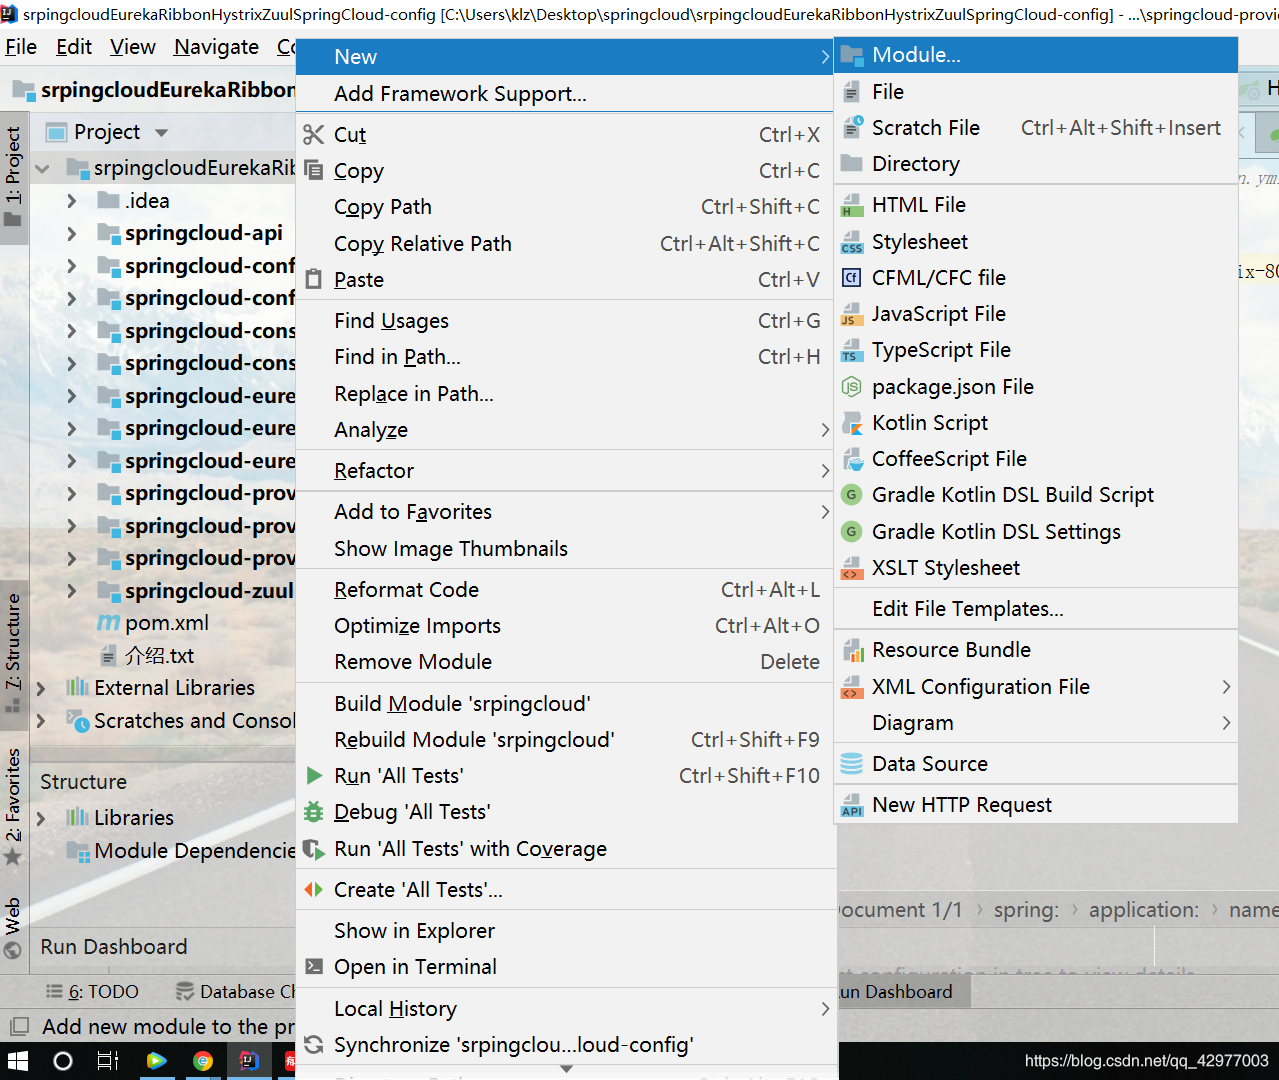Choose Show in Explorer
The width and height of the screenshot is (1279, 1080).
tap(565, 931)
